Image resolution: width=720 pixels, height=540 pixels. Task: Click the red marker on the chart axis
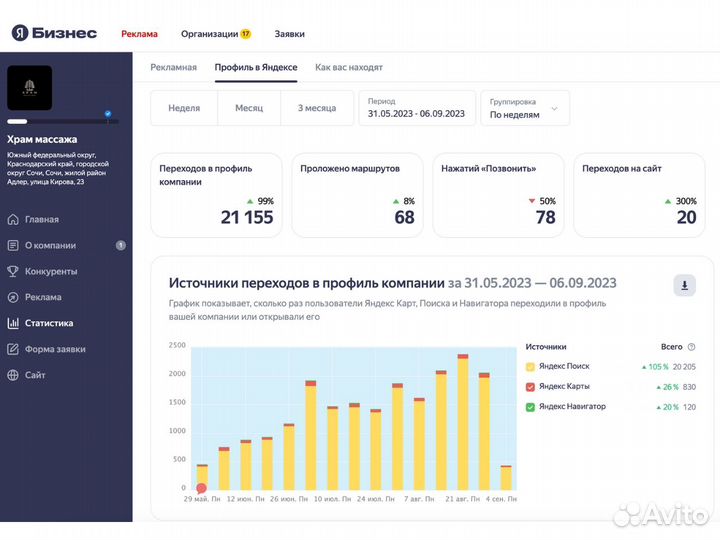[x=201, y=488]
